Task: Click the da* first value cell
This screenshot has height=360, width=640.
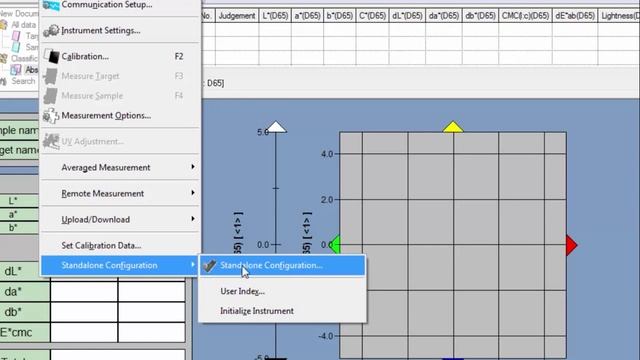Action: click(84, 291)
